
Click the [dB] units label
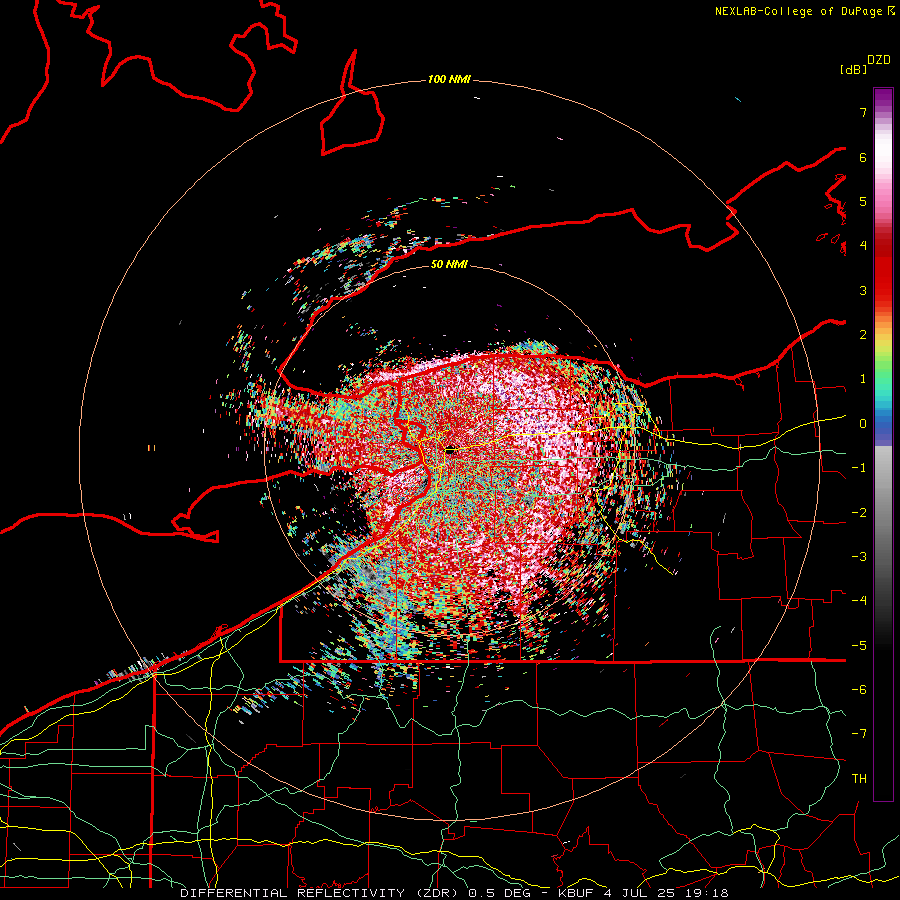854,69
